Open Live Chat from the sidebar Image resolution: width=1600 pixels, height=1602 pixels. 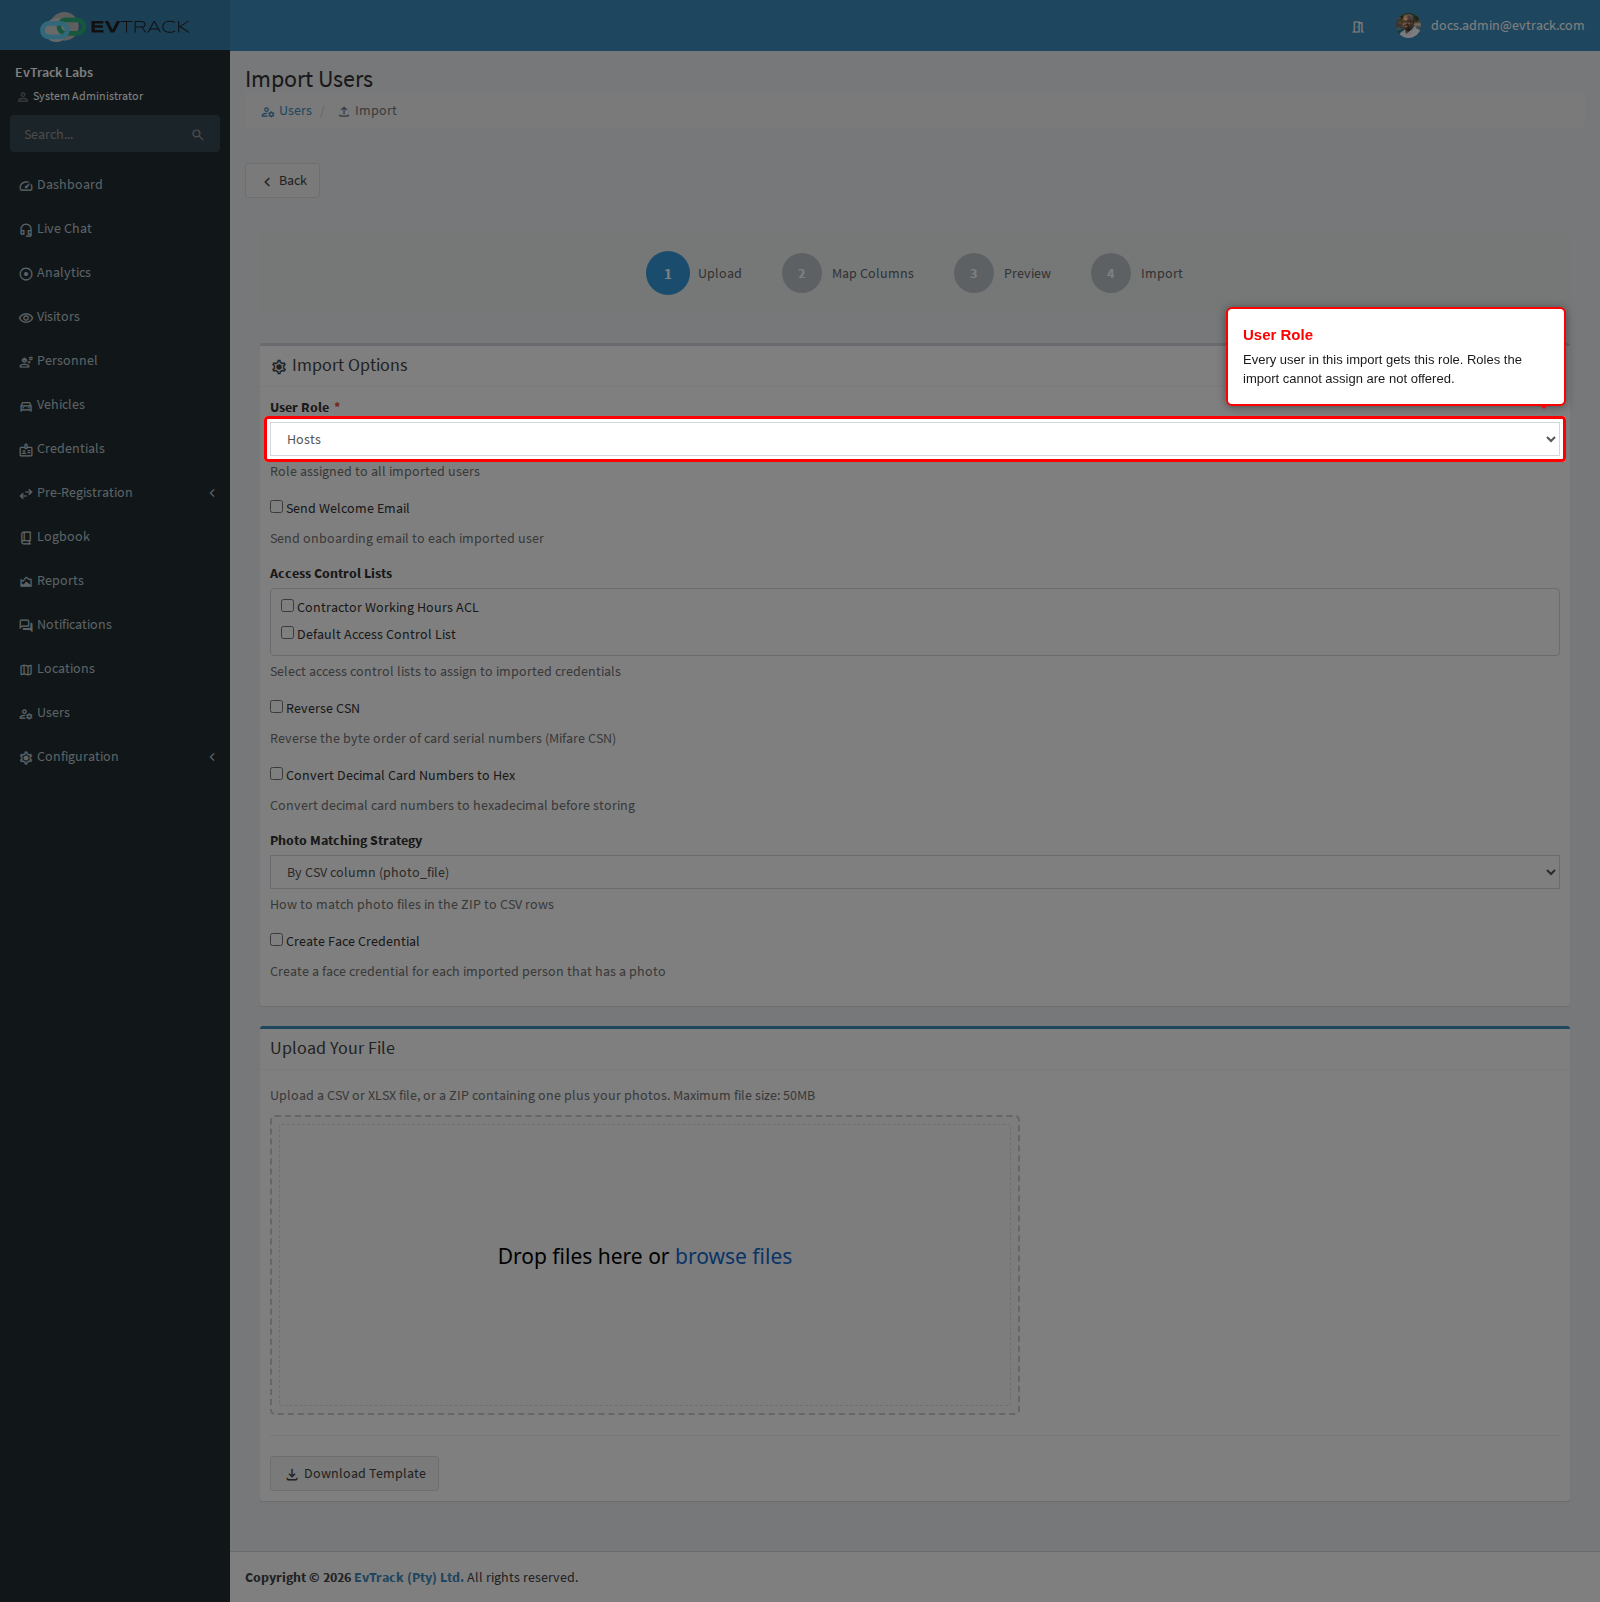(x=115, y=229)
